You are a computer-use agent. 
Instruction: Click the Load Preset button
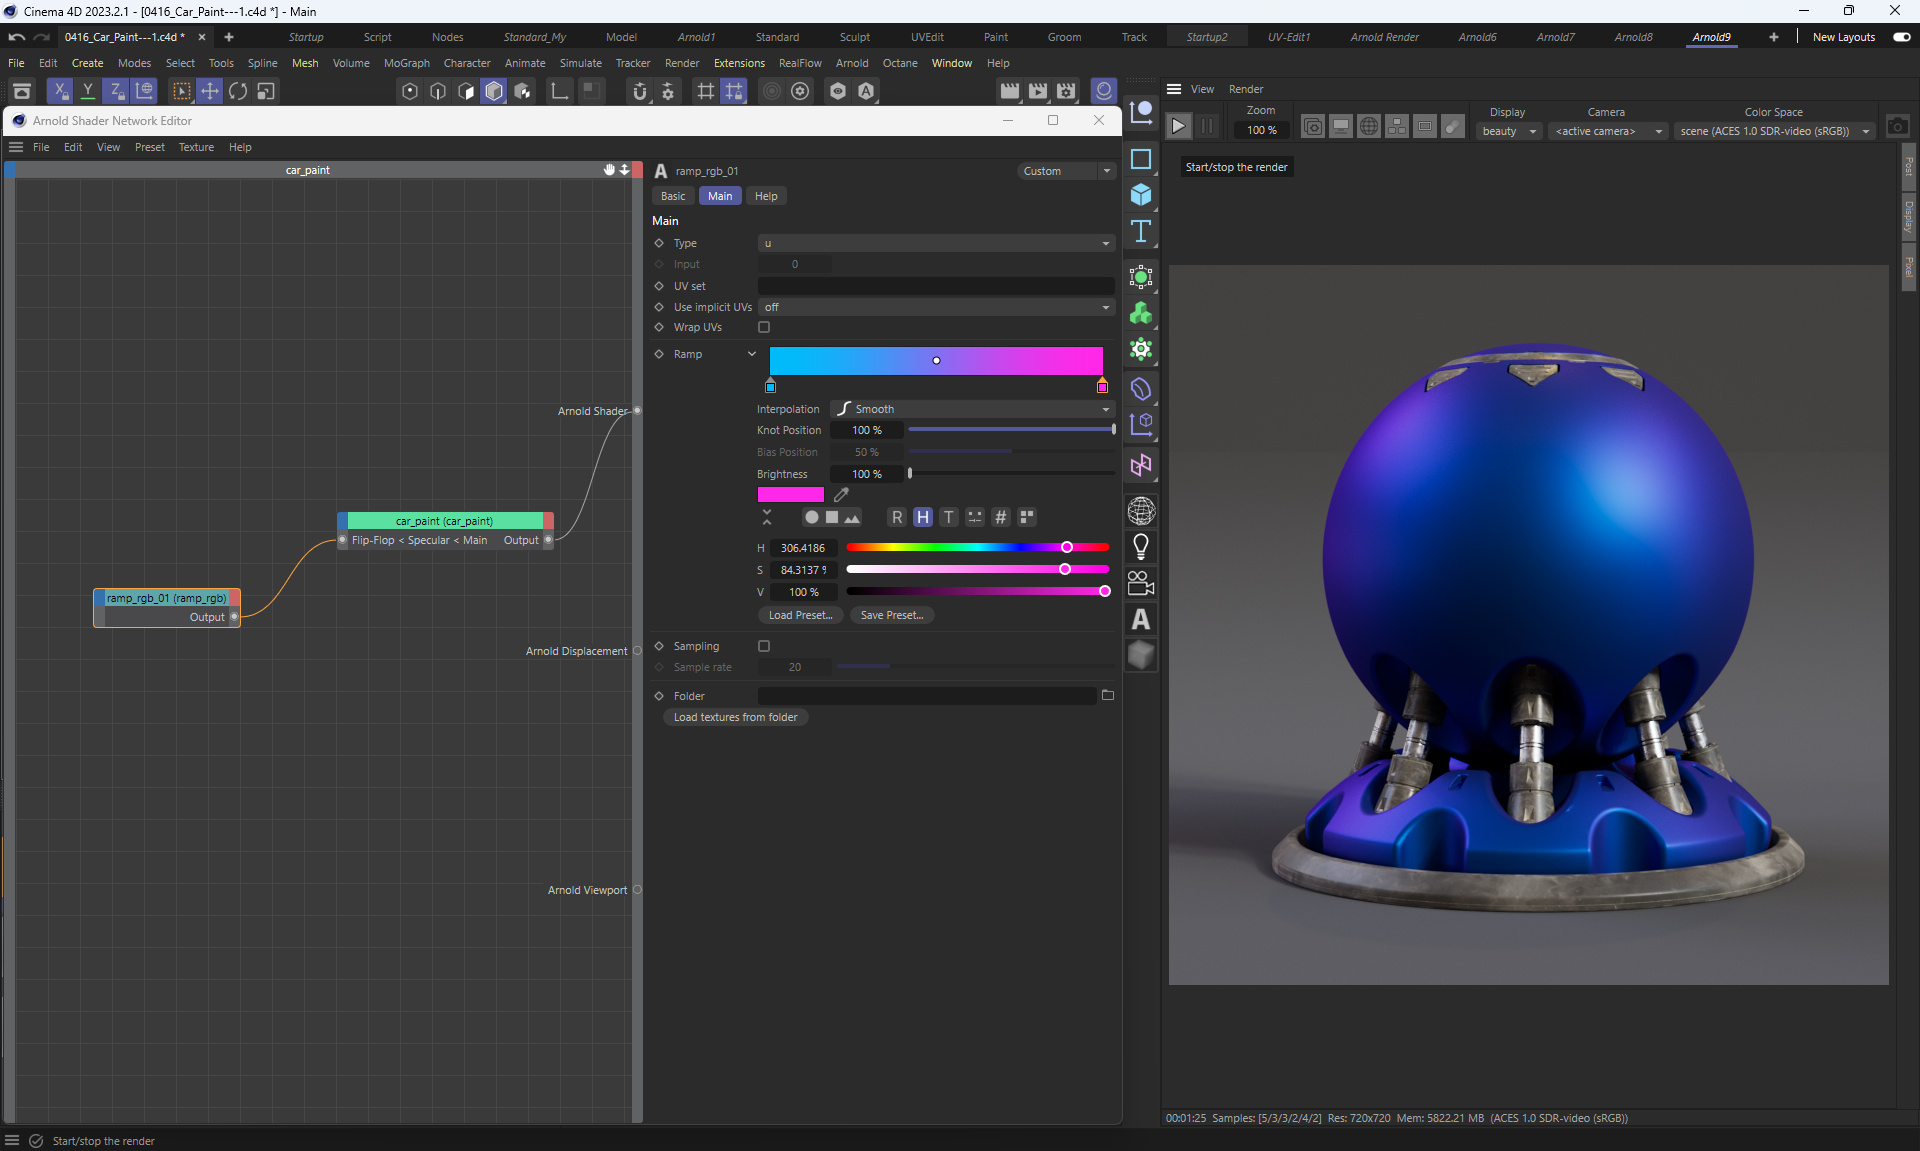pos(800,615)
